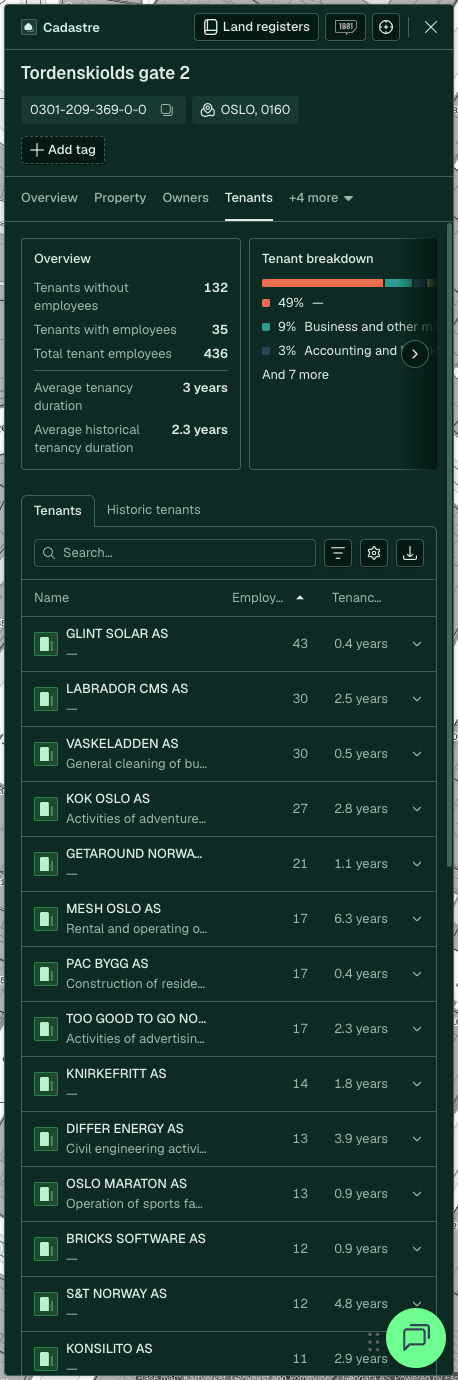This screenshot has width=458, height=1380.
Task: Click the 1881 chat-style icon button
Action: [x=345, y=27]
